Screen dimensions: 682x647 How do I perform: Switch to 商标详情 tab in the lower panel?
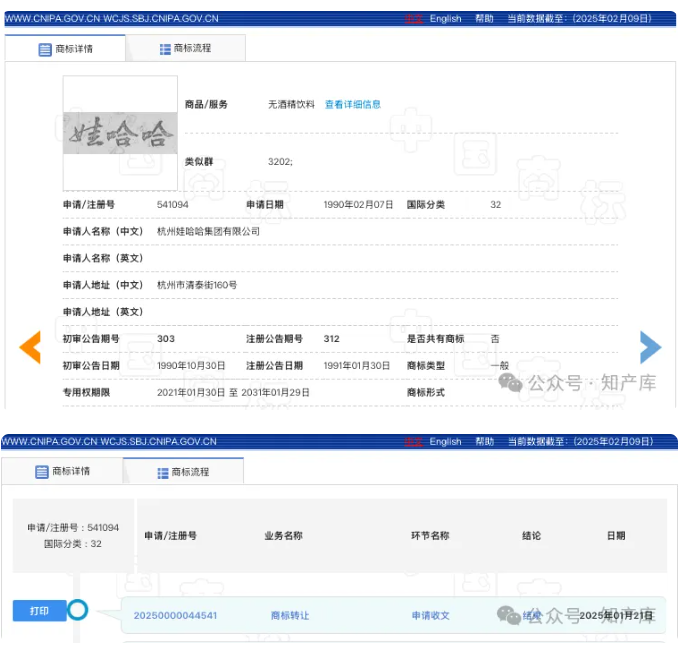pos(63,471)
